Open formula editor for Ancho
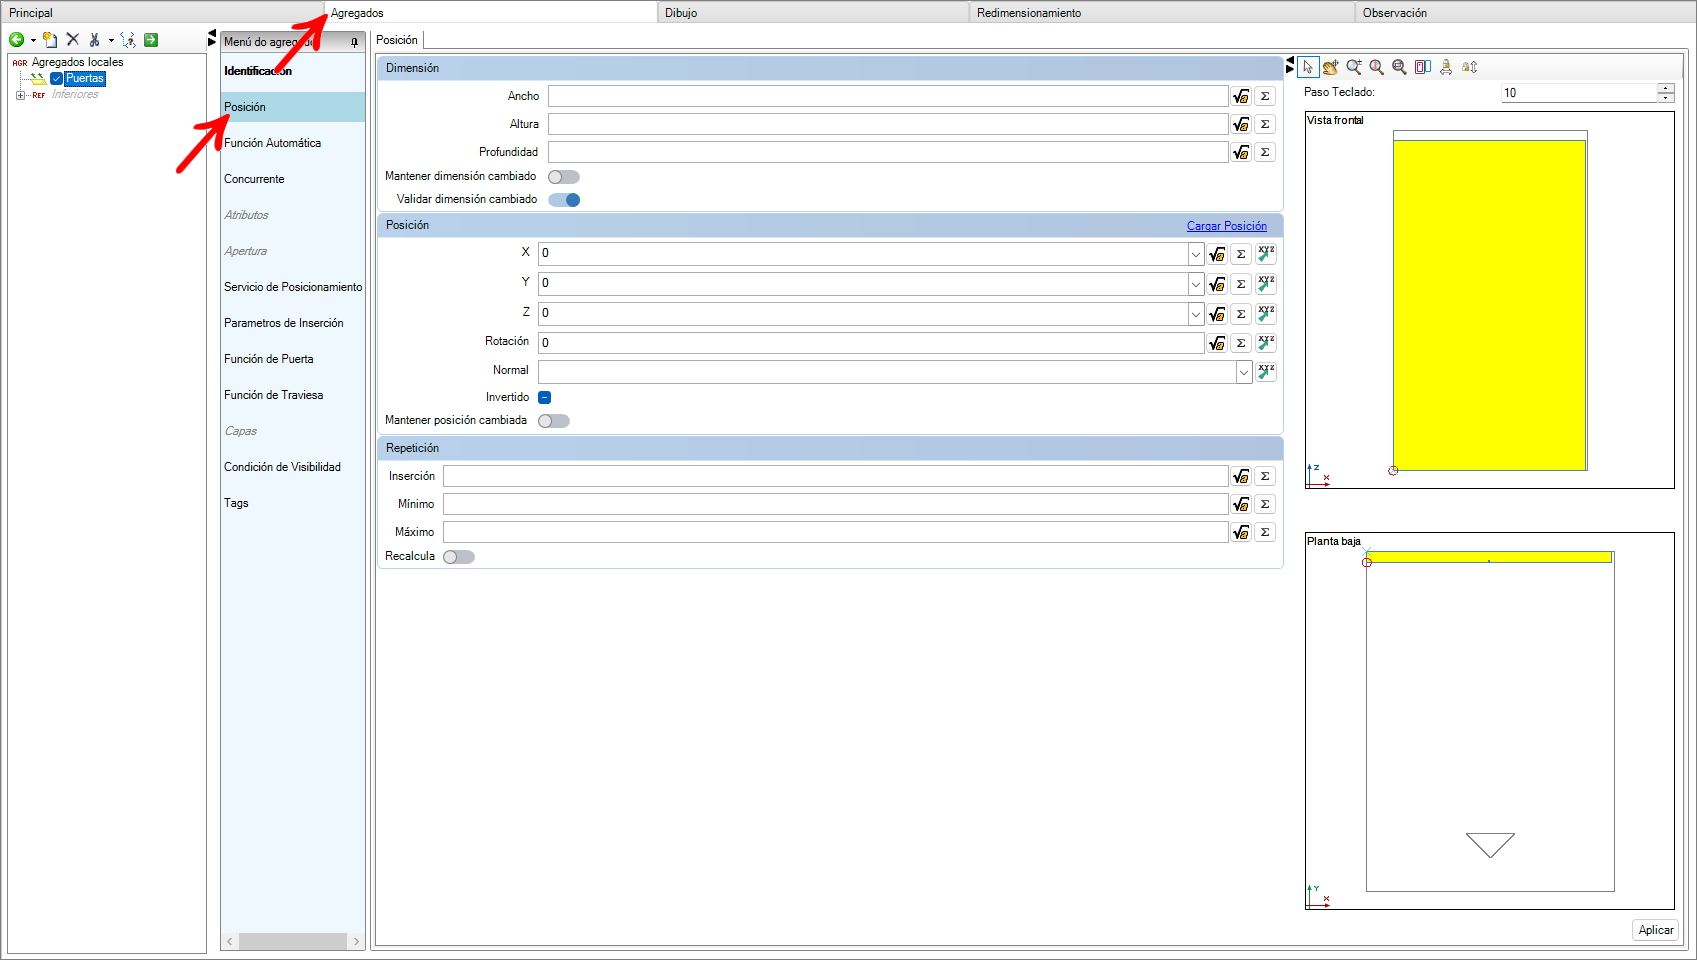 (x=1241, y=96)
